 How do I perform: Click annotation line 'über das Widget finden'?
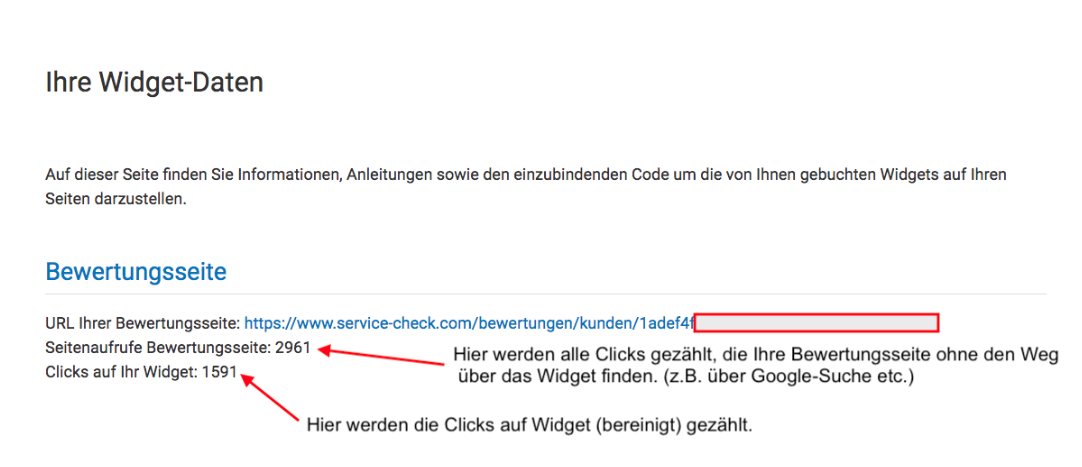685,379
